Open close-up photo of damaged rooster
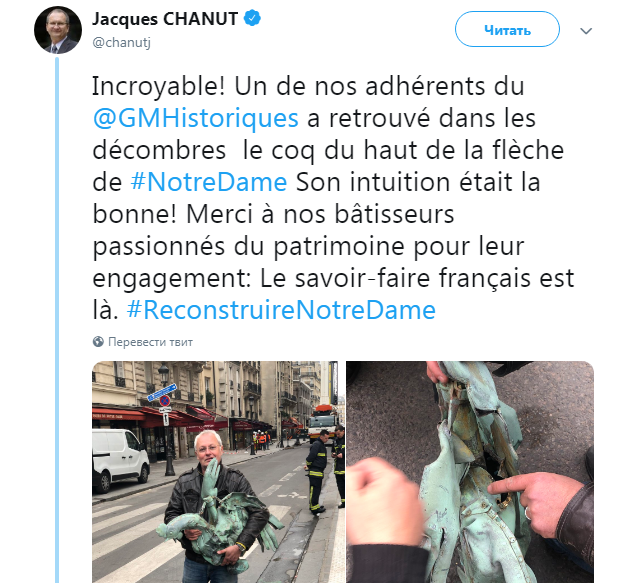 [470, 472]
